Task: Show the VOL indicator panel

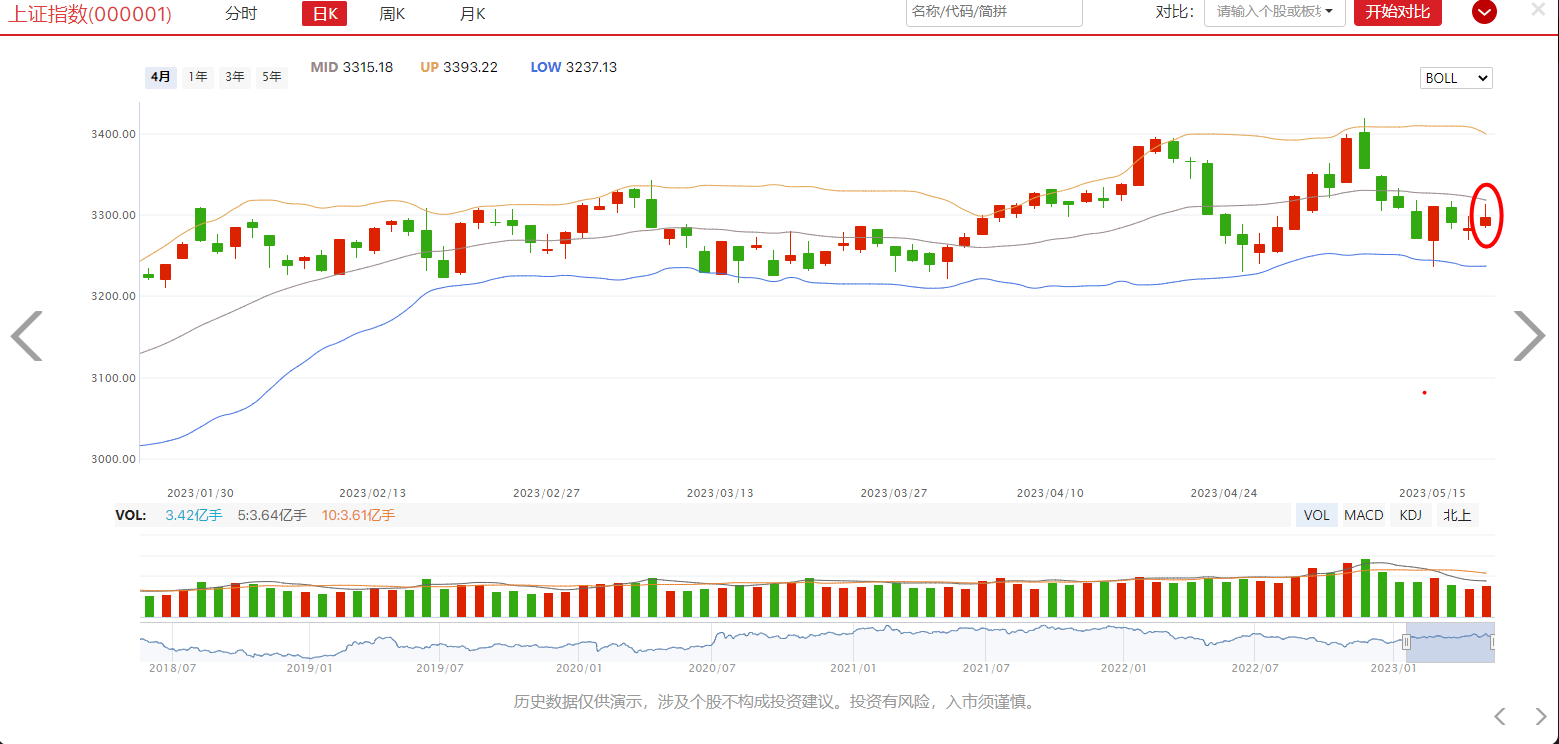Action: point(1317,515)
